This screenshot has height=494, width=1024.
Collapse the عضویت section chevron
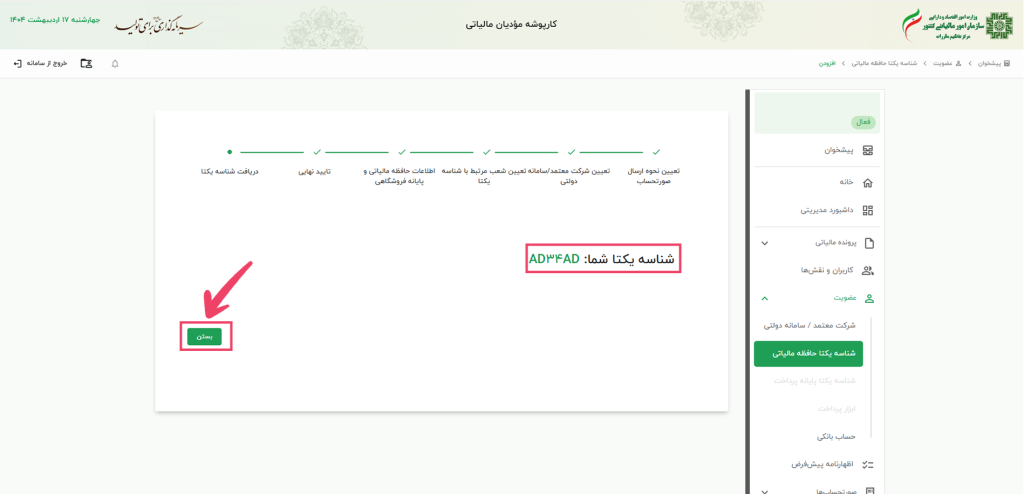point(765,298)
